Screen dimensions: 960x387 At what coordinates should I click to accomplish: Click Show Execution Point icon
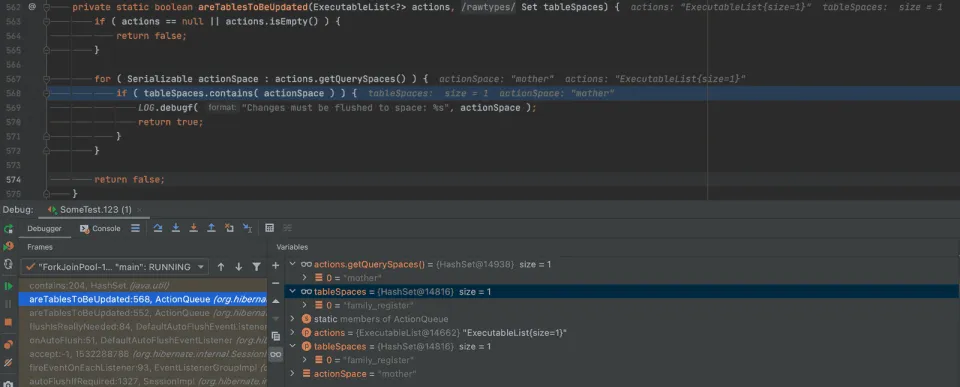coord(135,228)
